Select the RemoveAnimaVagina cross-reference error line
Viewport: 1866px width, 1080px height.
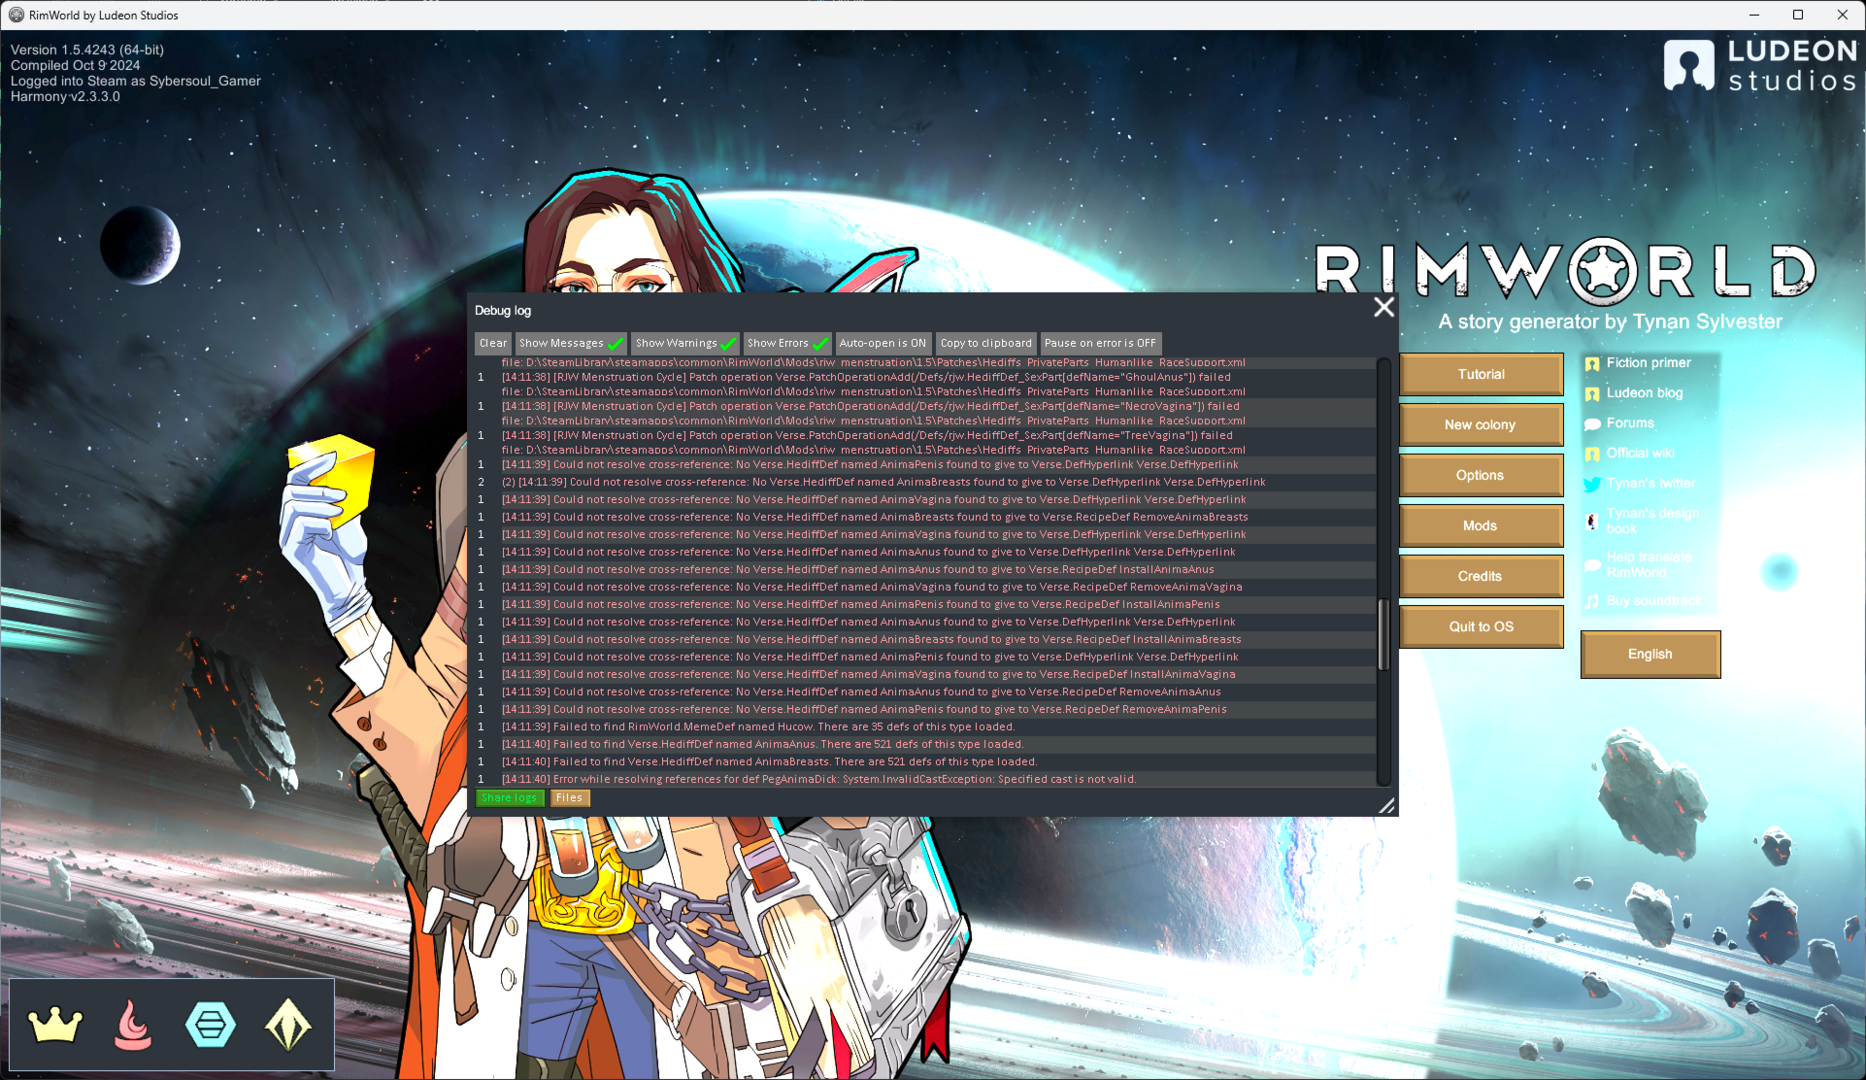[x=925, y=587]
